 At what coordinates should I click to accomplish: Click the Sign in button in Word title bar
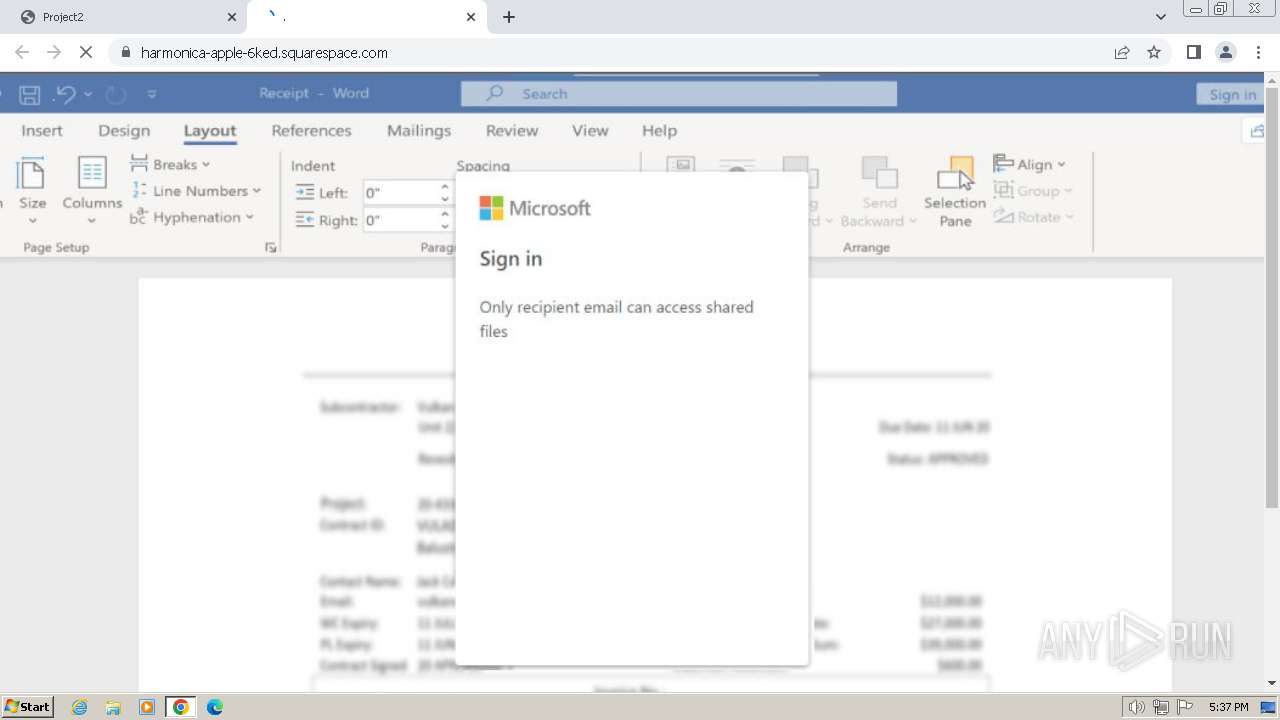click(1232, 94)
